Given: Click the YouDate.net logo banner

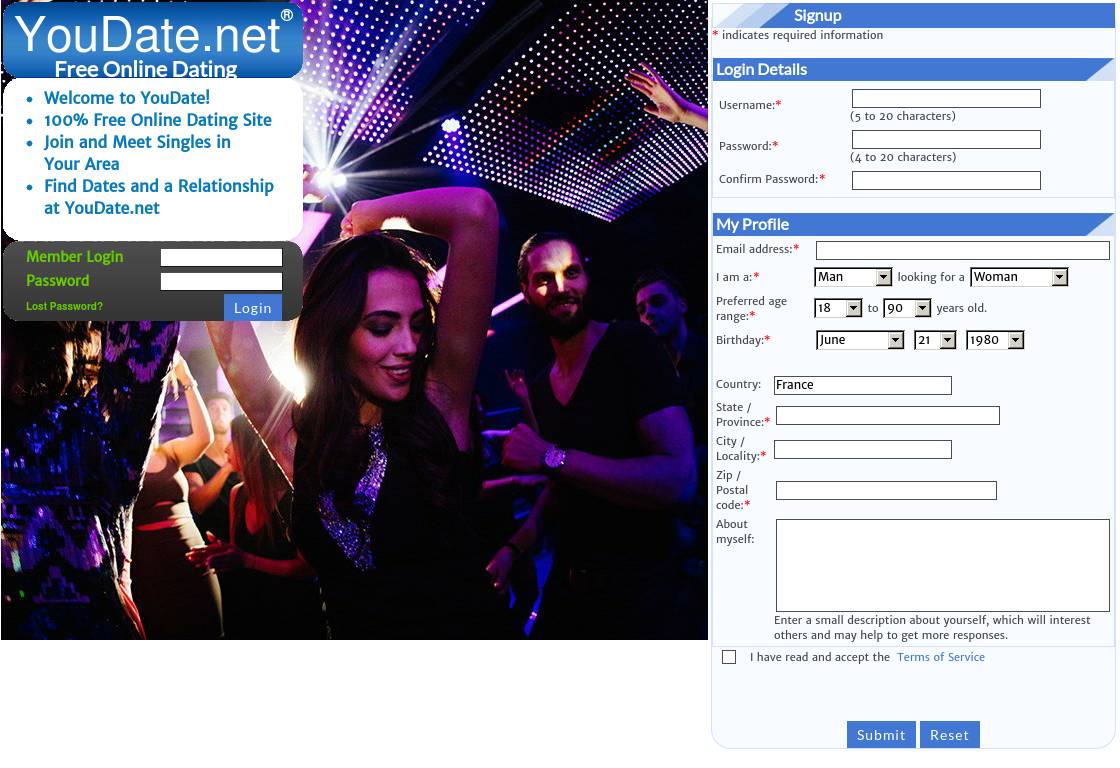Looking at the screenshot, I should click(x=152, y=41).
